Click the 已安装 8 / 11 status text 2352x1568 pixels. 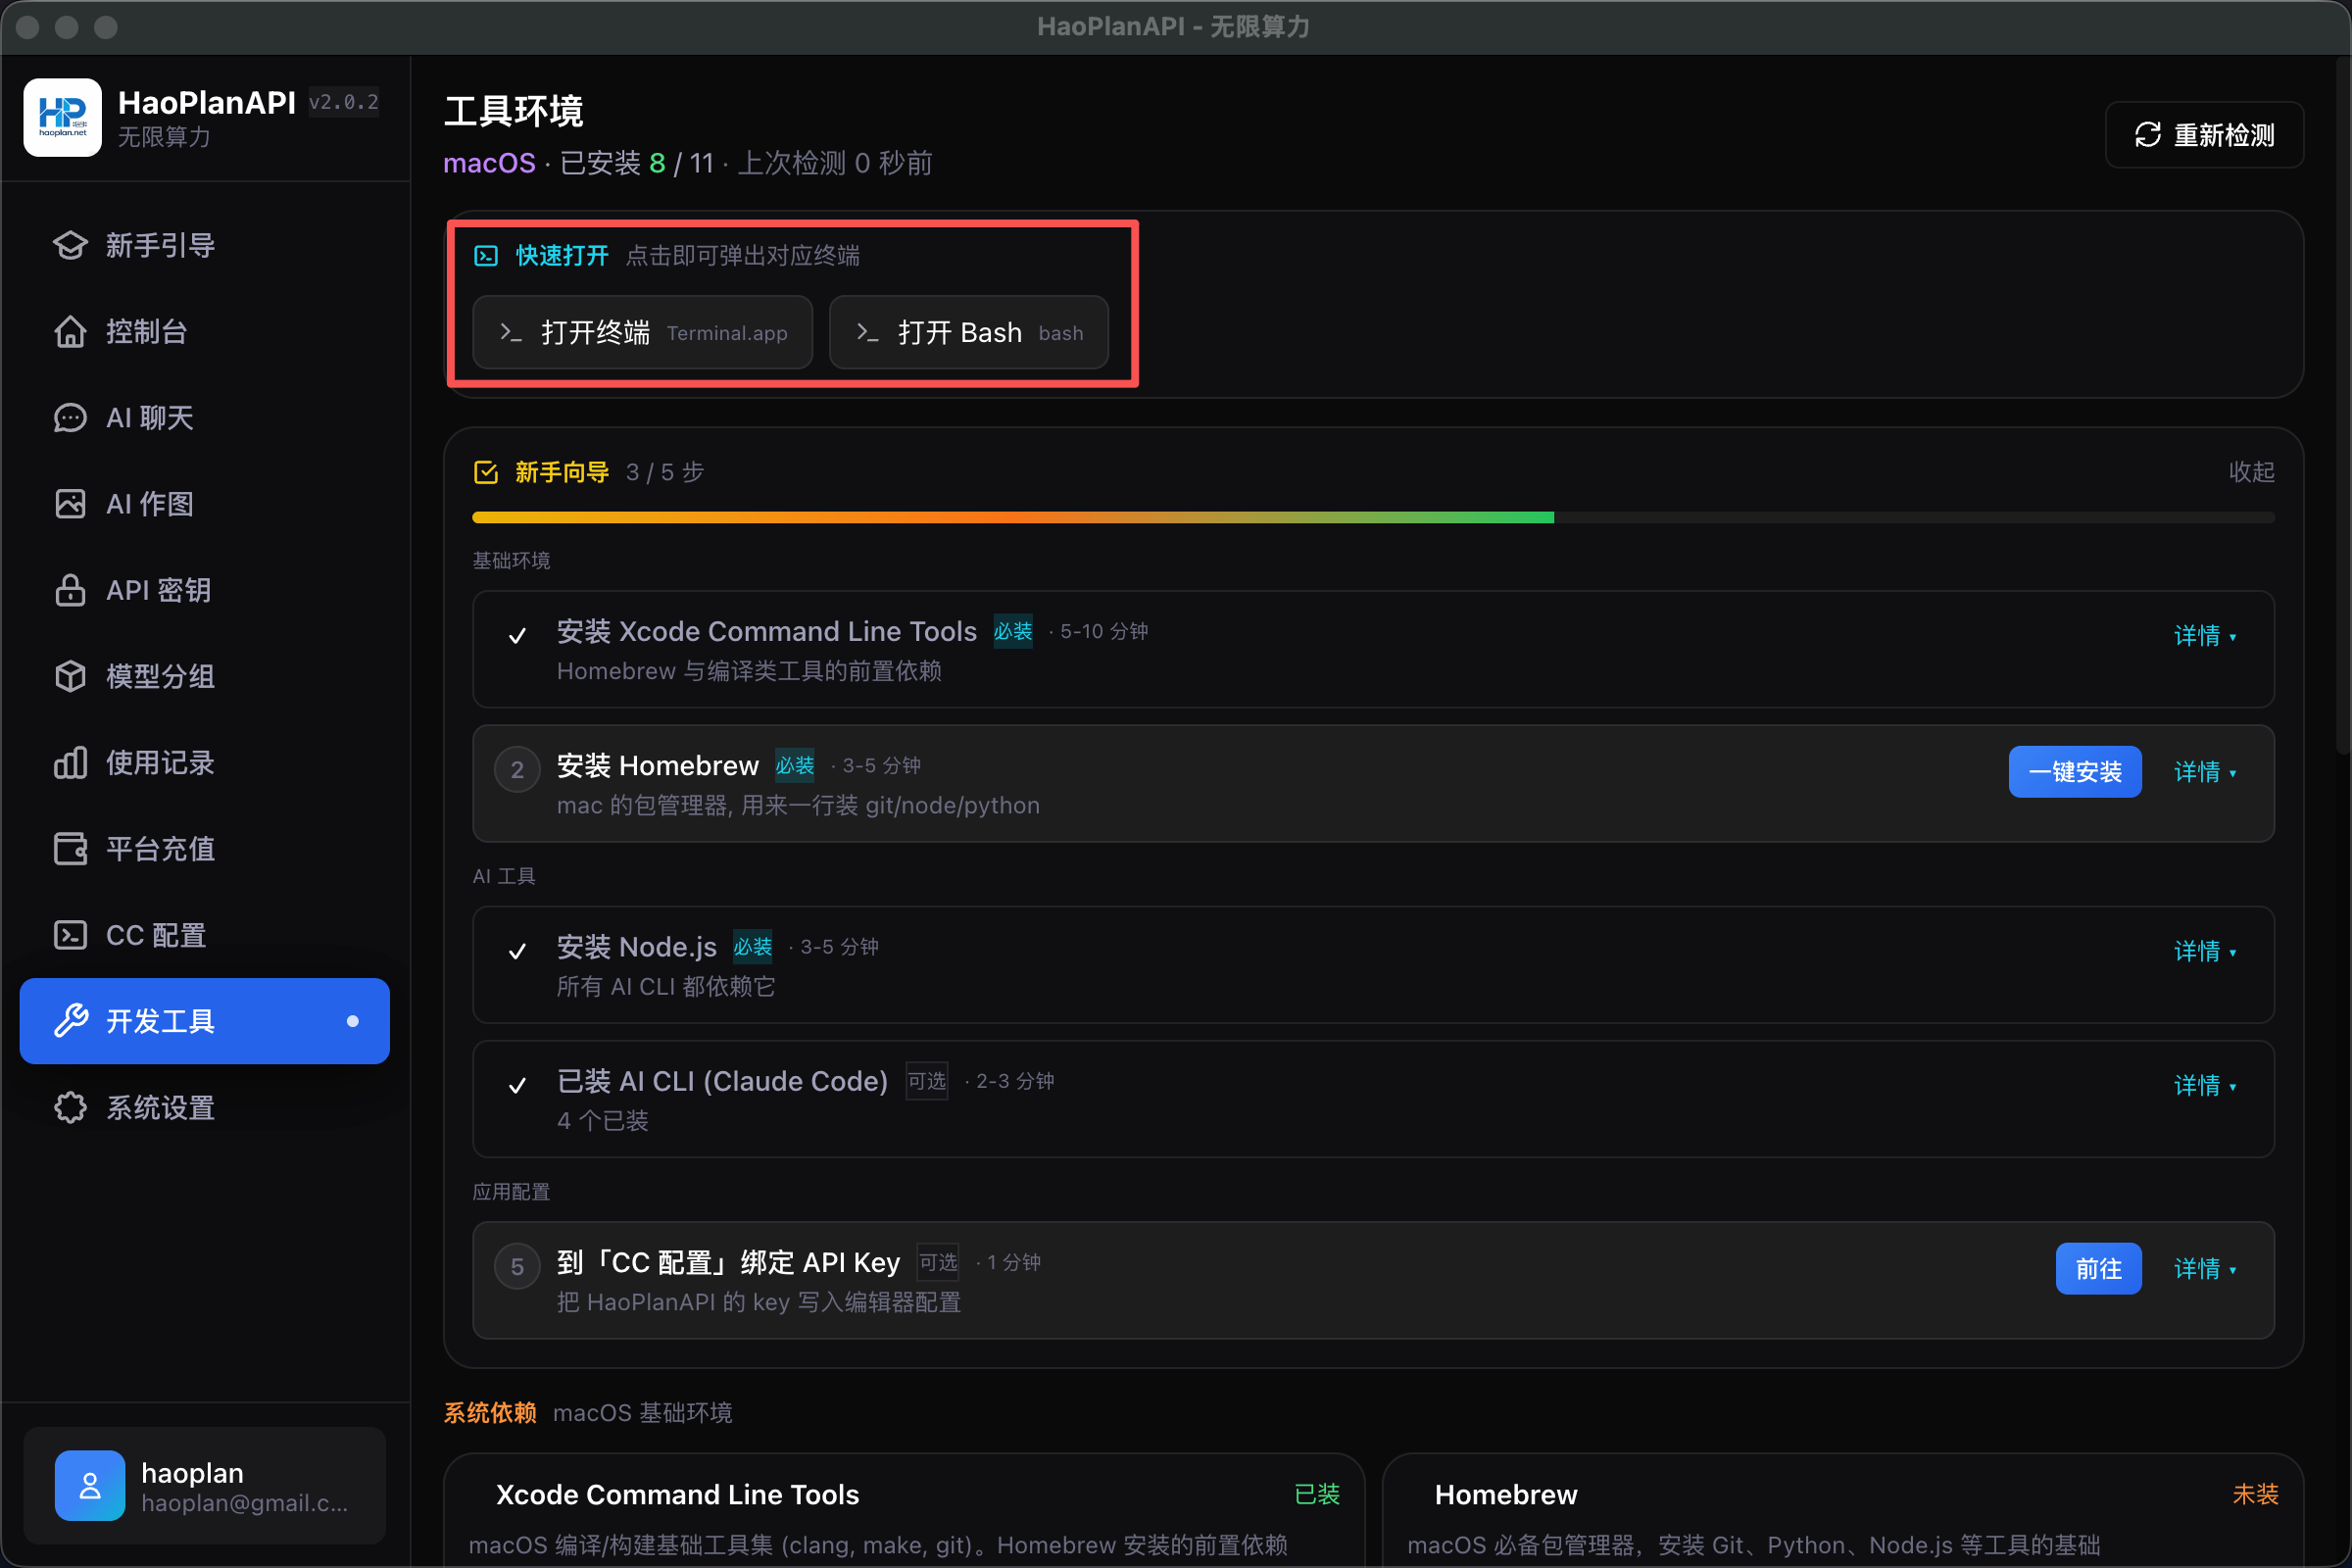637,163
